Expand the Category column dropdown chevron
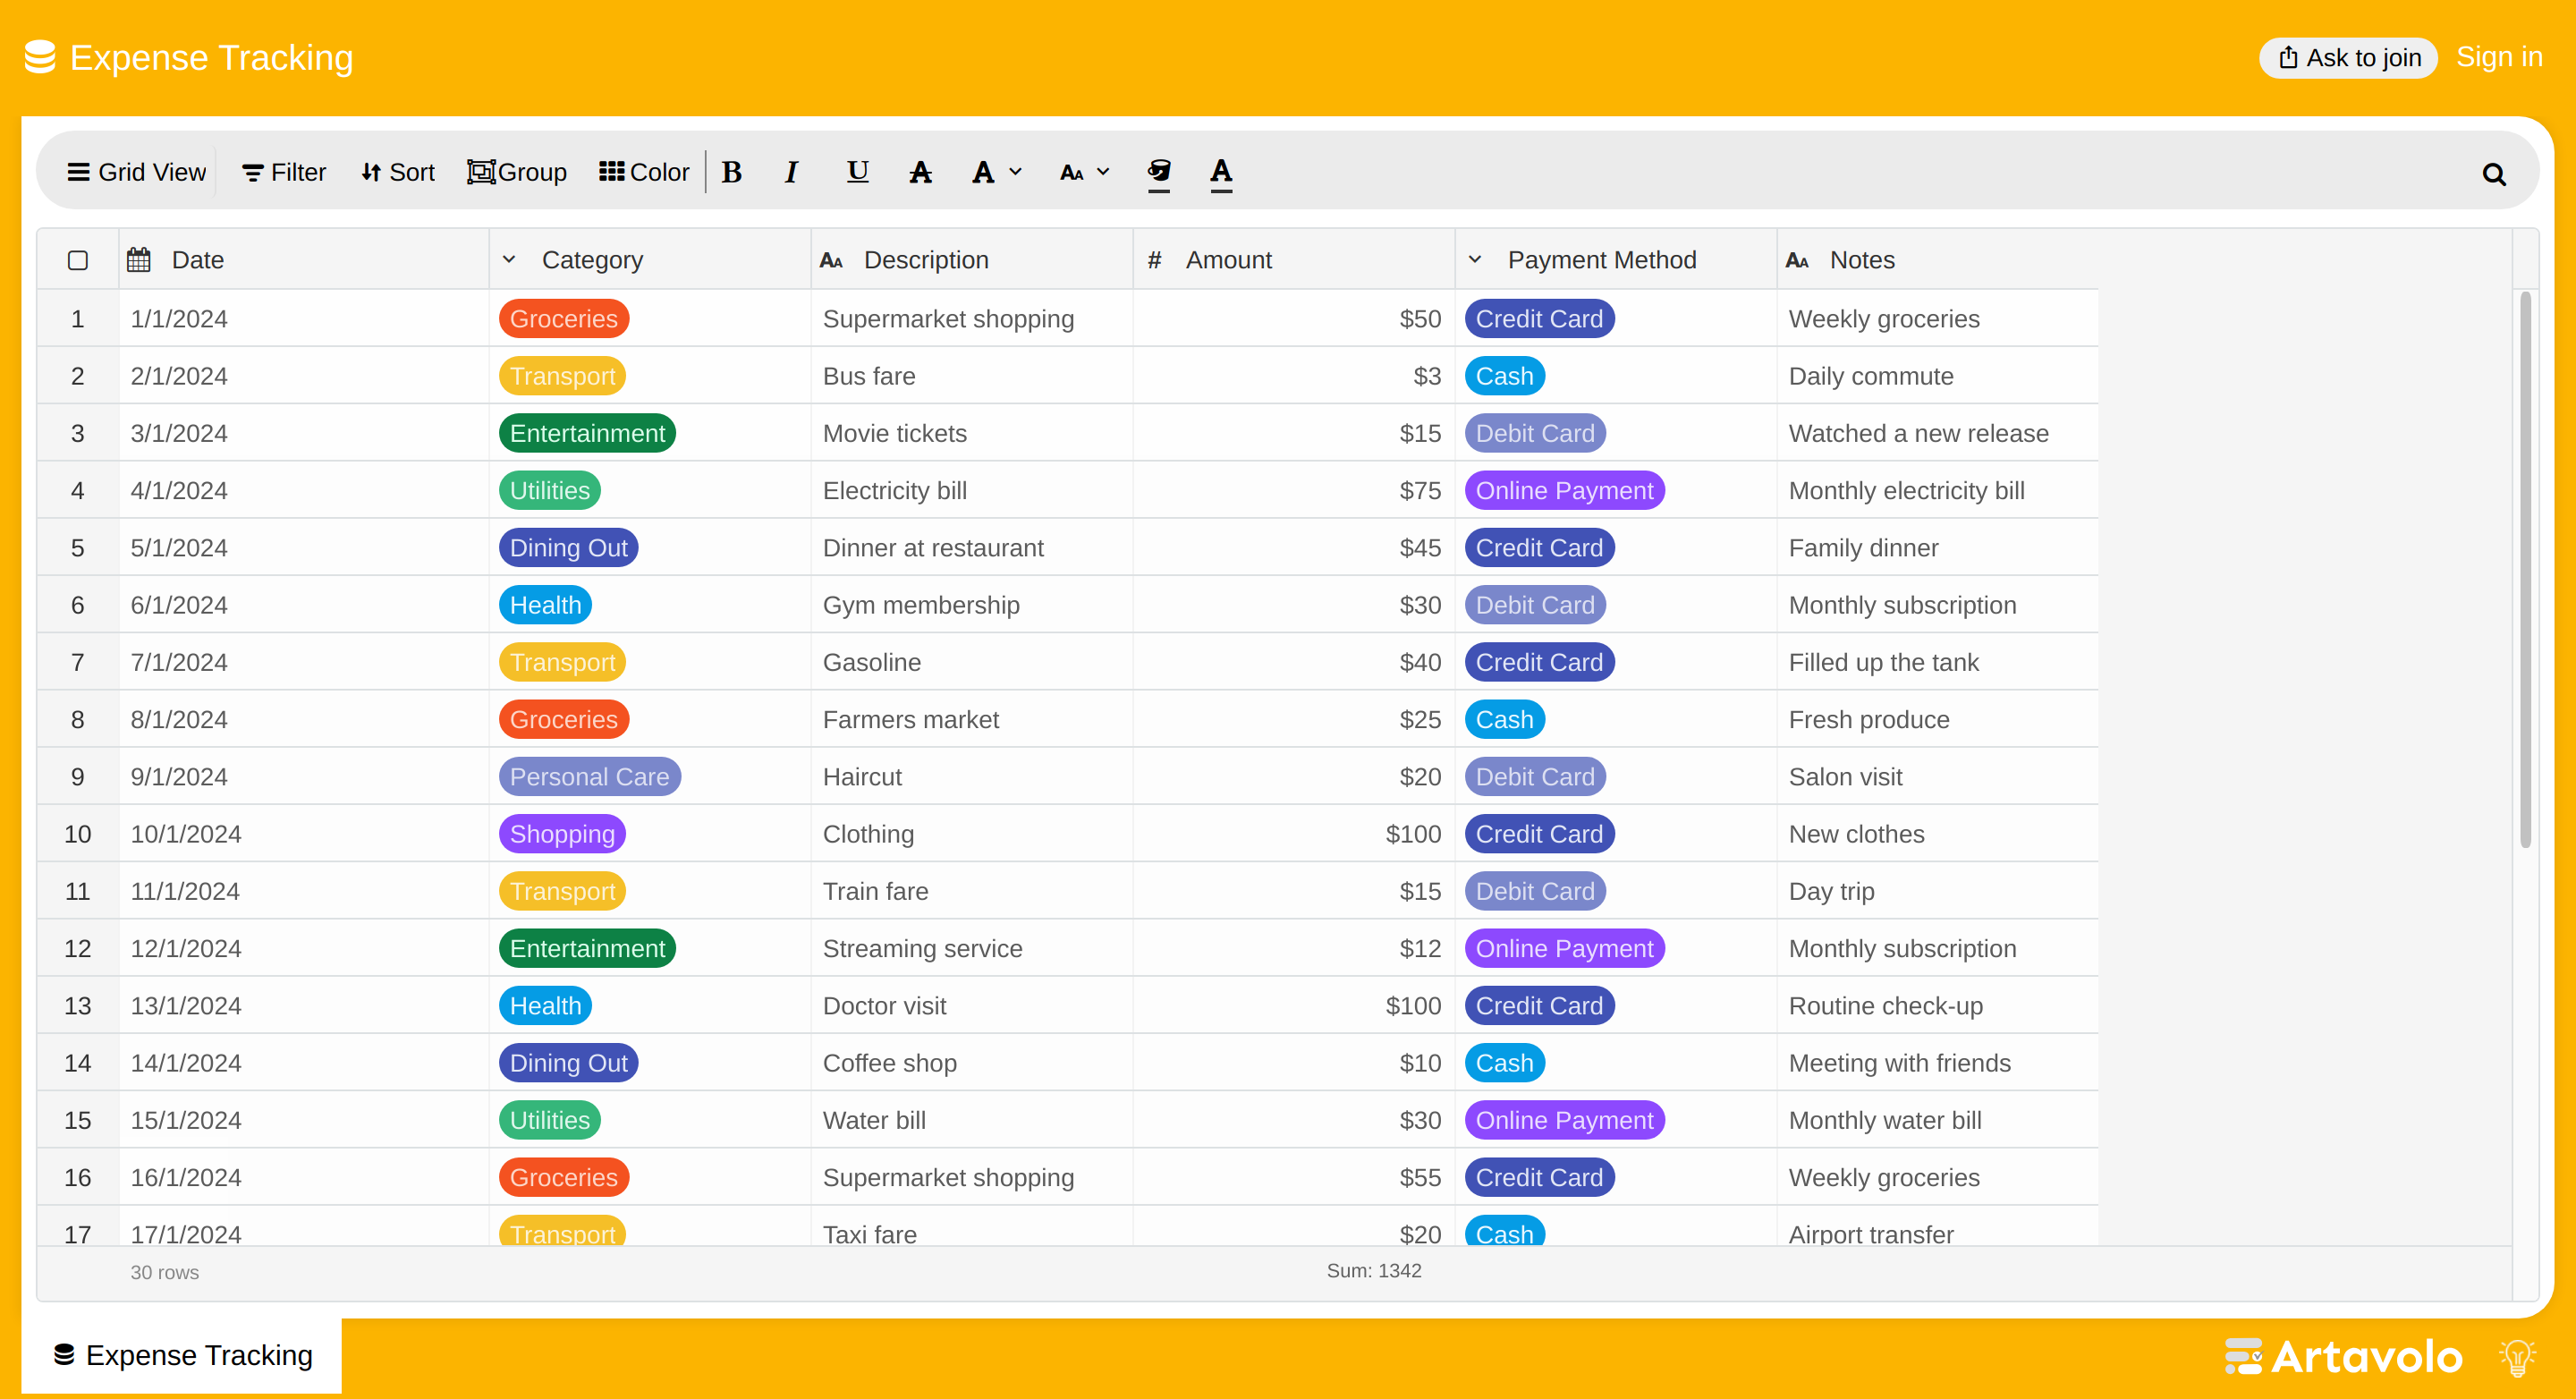 (509, 260)
